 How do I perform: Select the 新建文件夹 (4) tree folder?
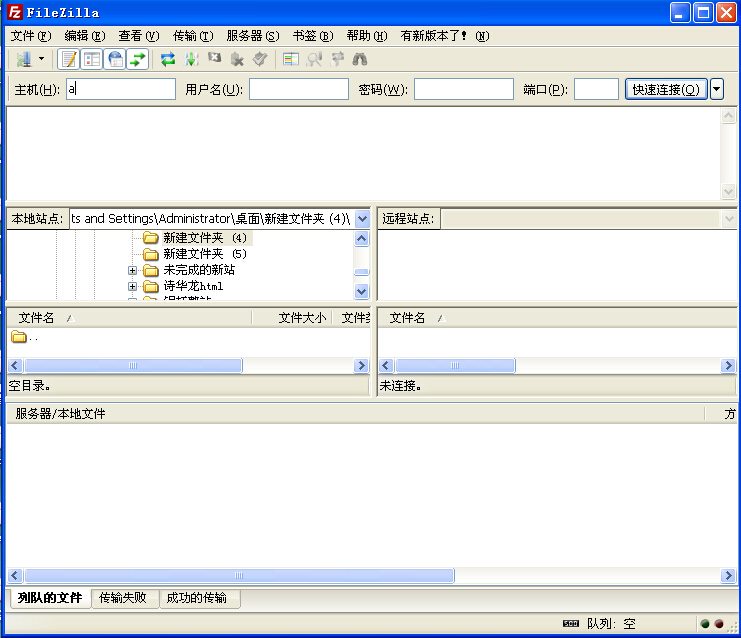[205, 237]
